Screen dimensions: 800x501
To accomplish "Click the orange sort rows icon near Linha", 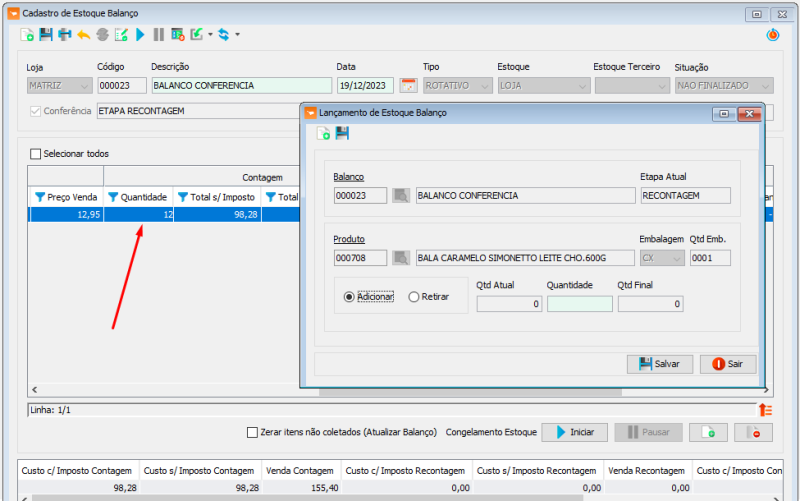I will pyautogui.click(x=765, y=410).
